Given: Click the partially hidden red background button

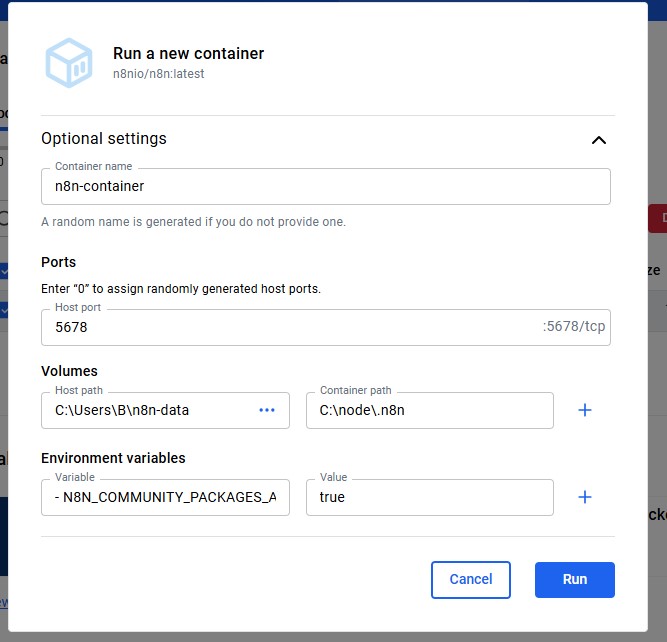Looking at the screenshot, I should (x=657, y=219).
